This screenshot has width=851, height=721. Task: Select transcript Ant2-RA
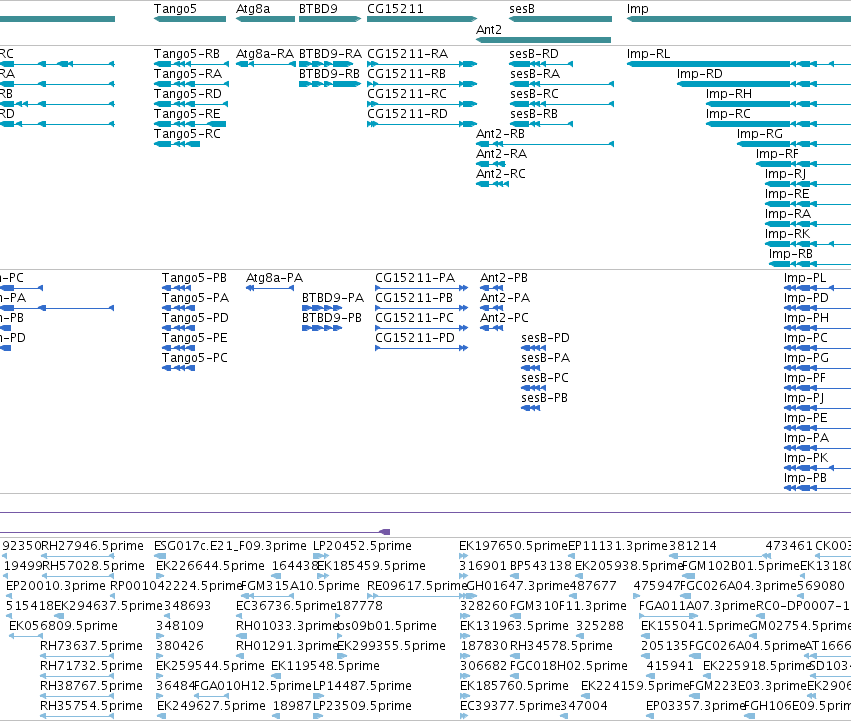click(491, 165)
